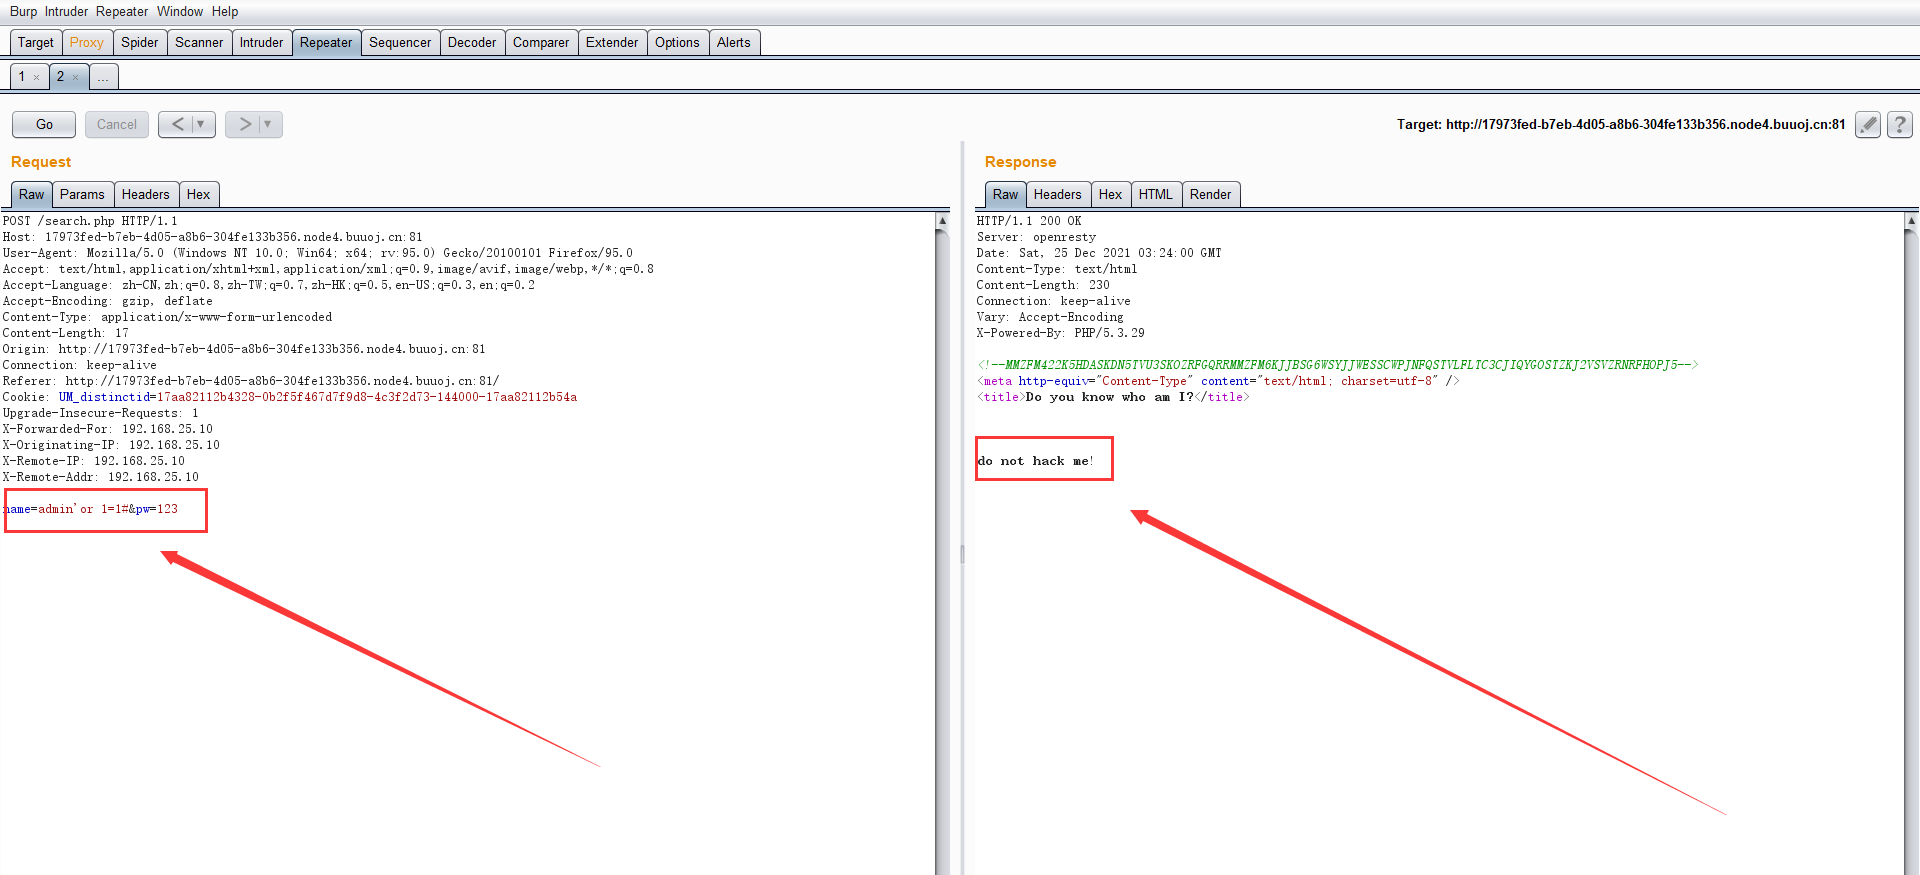
Task: Click the Target URL label
Action: pyautogui.click(x=1621, y=124)
